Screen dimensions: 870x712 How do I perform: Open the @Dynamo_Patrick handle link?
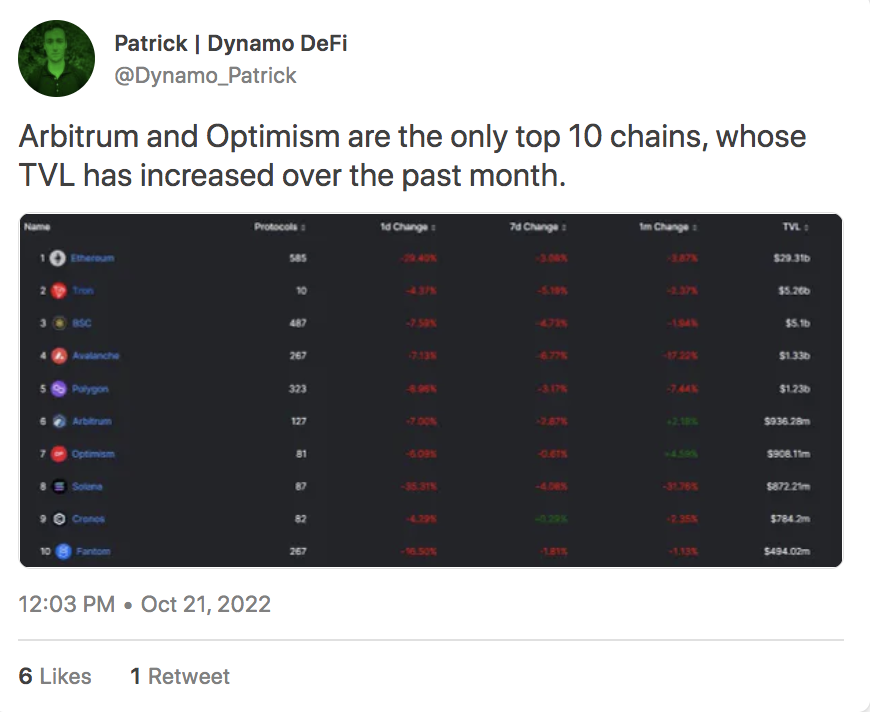[x=205, y=75]
